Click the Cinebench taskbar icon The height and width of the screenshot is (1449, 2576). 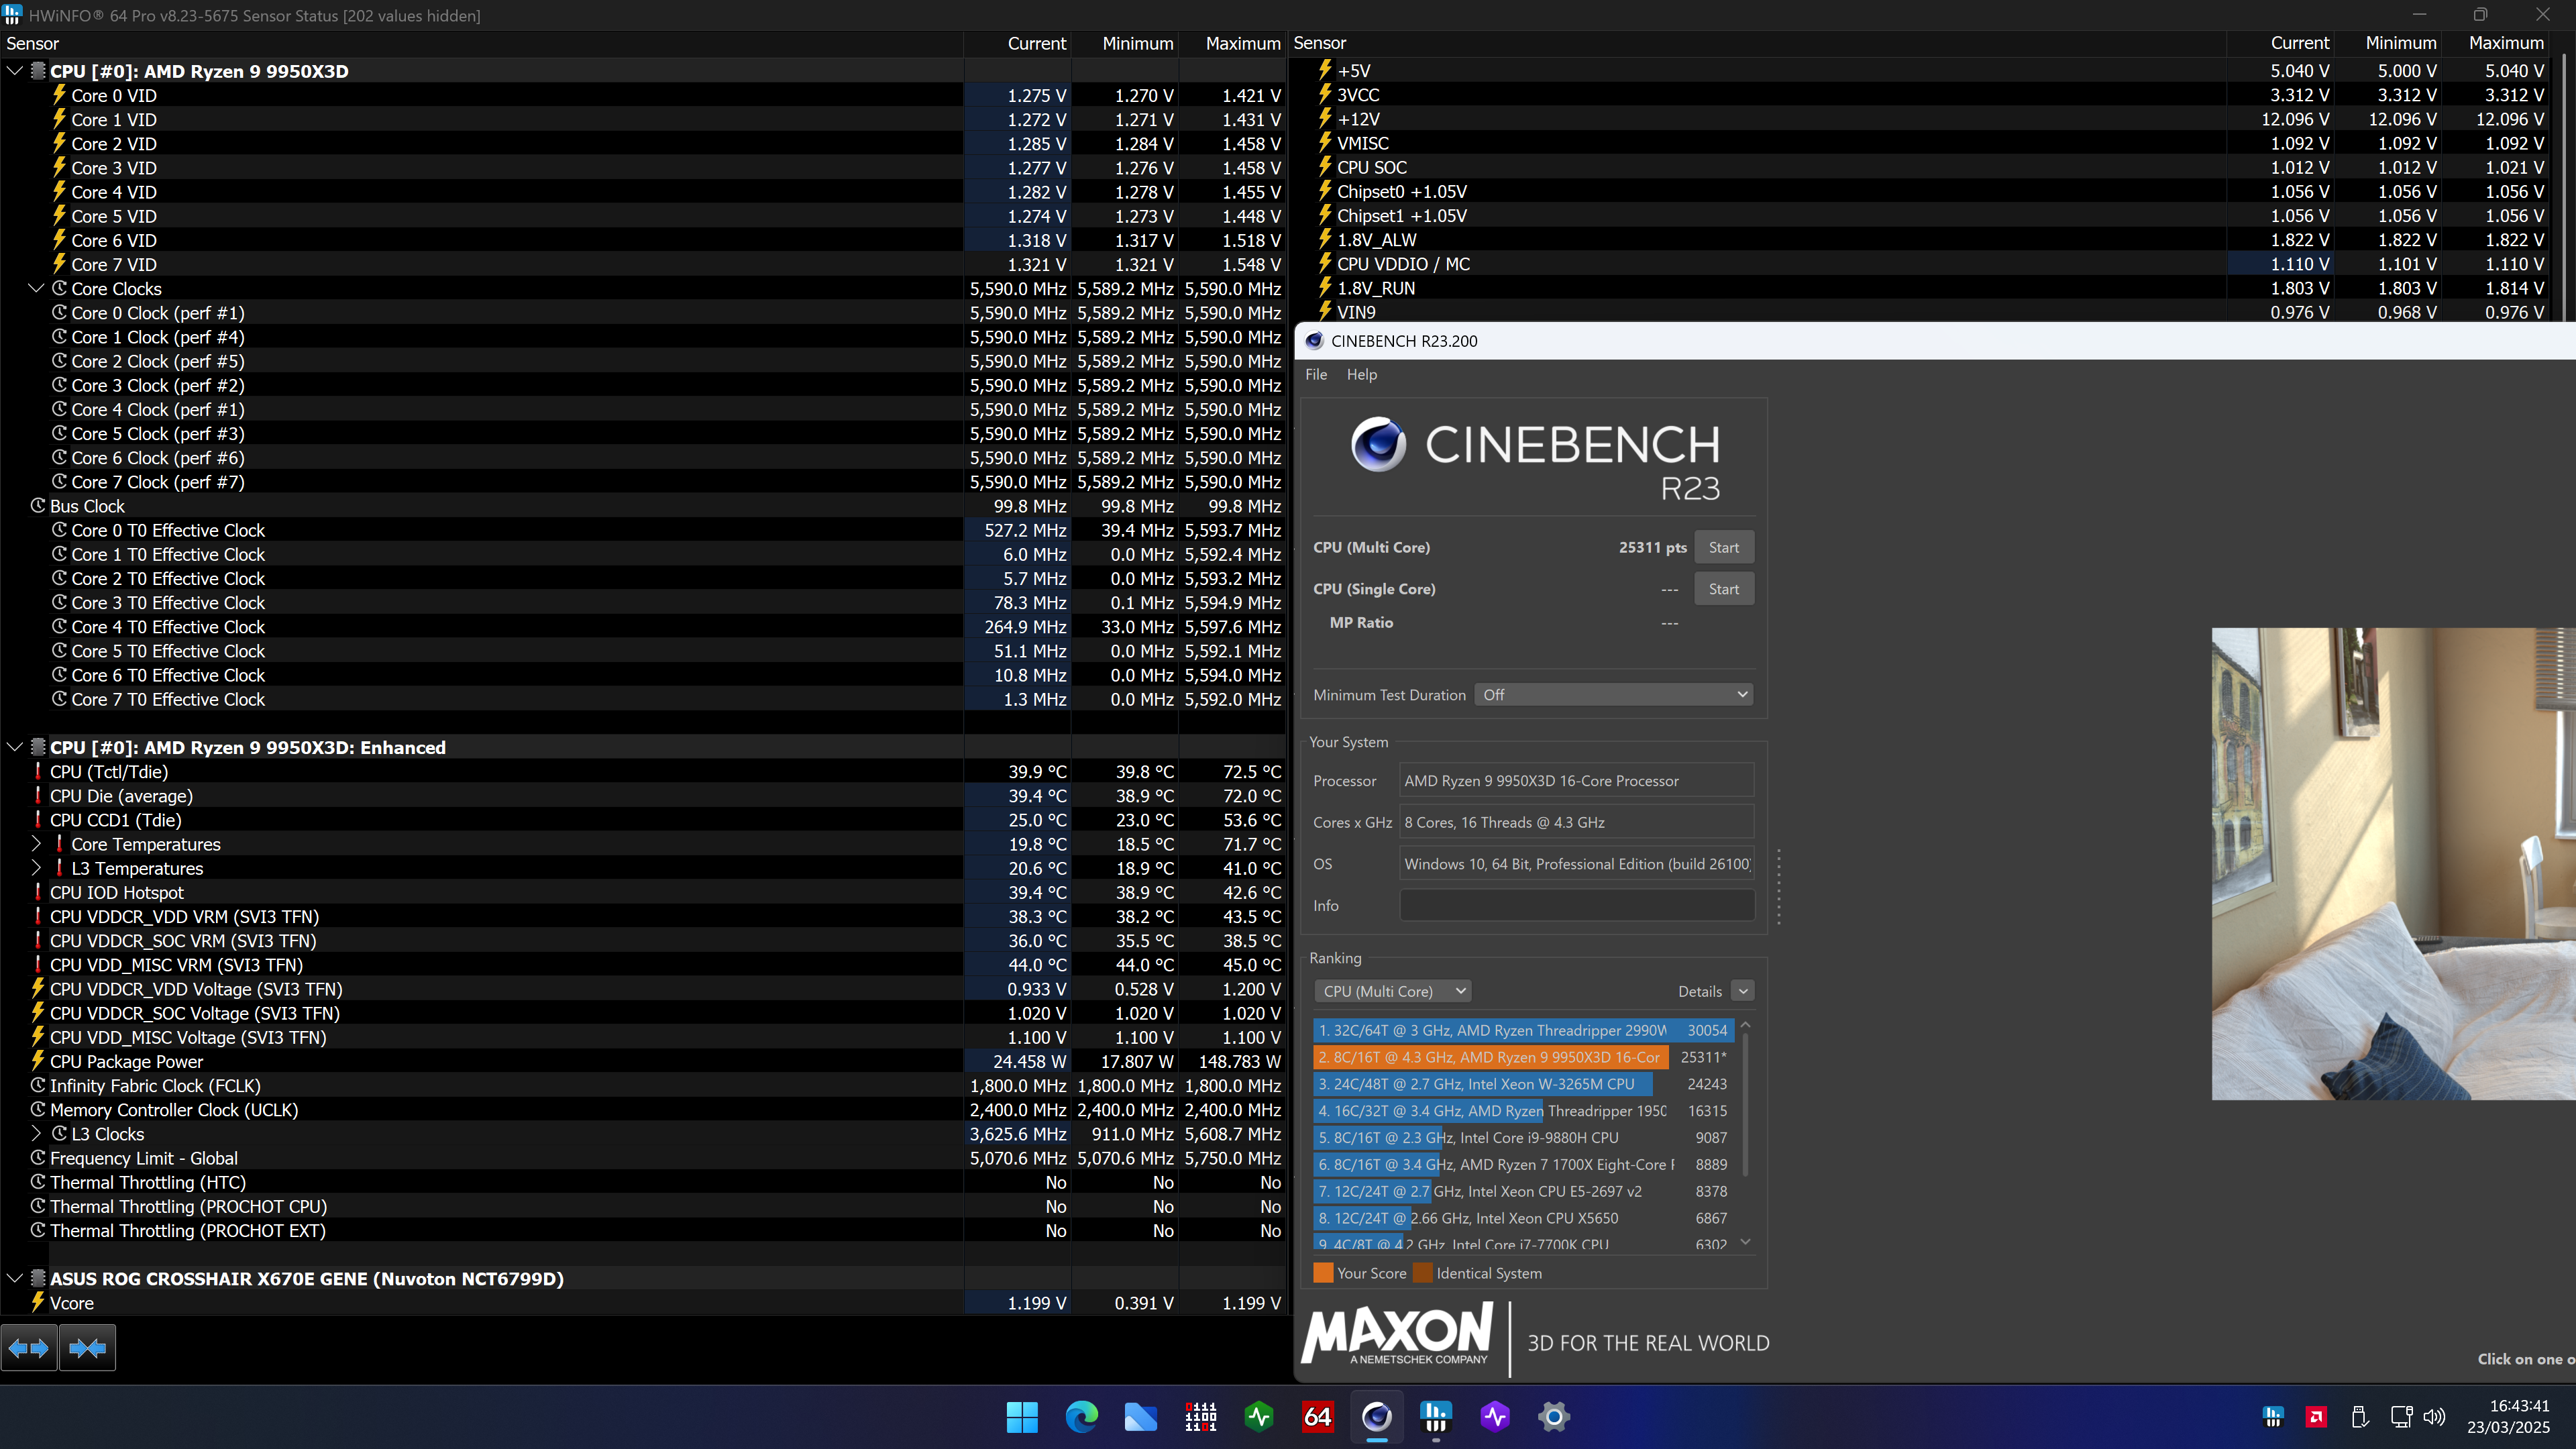(1376, 1416)
